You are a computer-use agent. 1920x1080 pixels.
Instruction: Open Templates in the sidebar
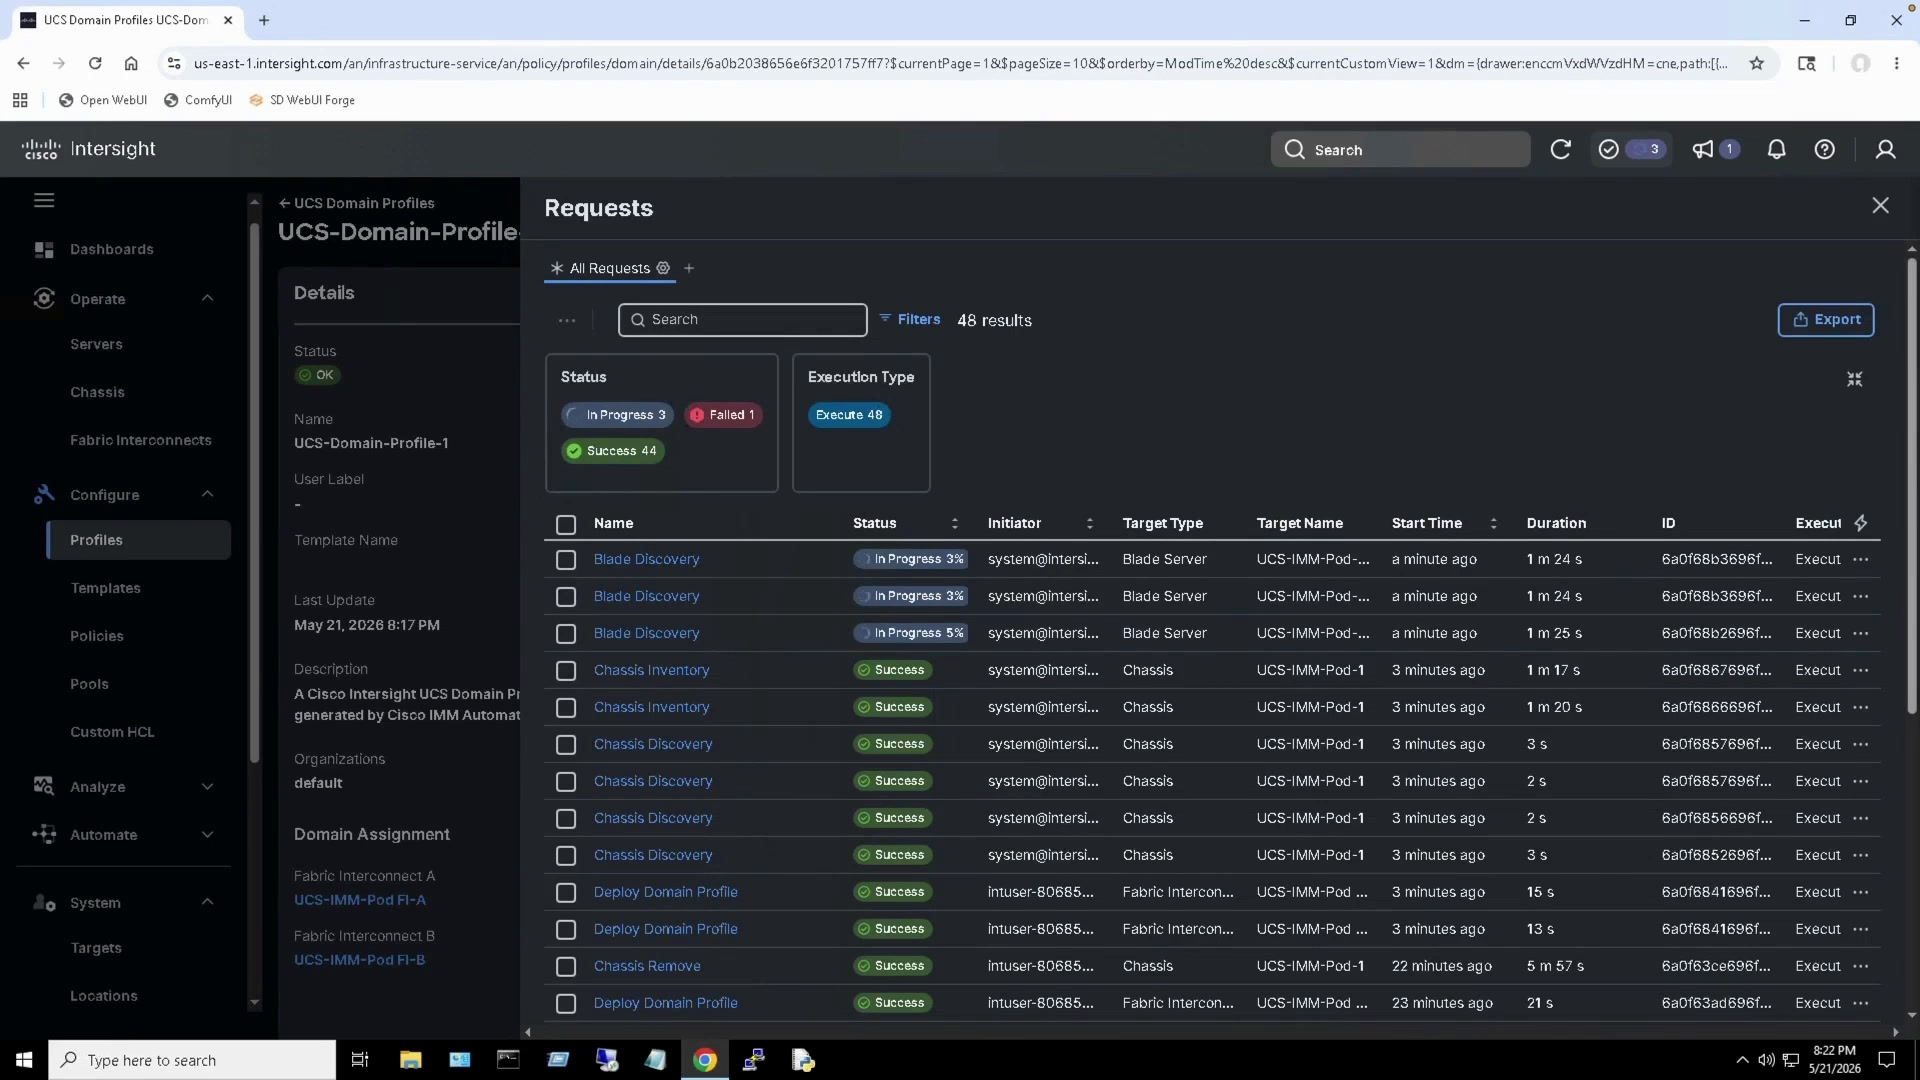coord(105,588)
